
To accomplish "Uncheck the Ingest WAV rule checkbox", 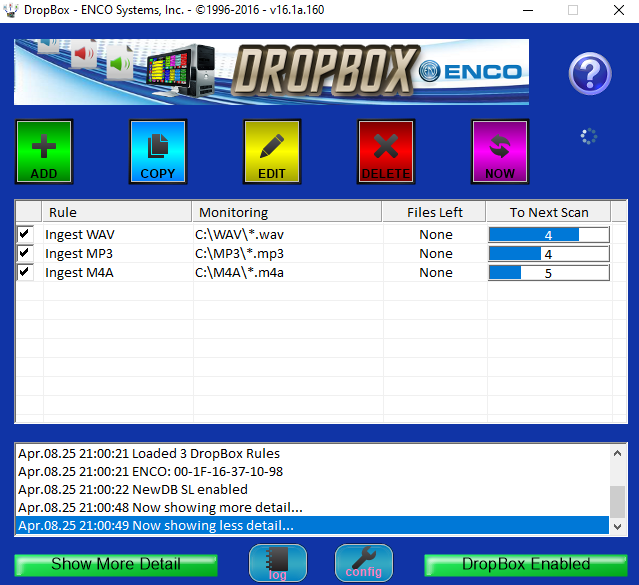I will 24,234.
